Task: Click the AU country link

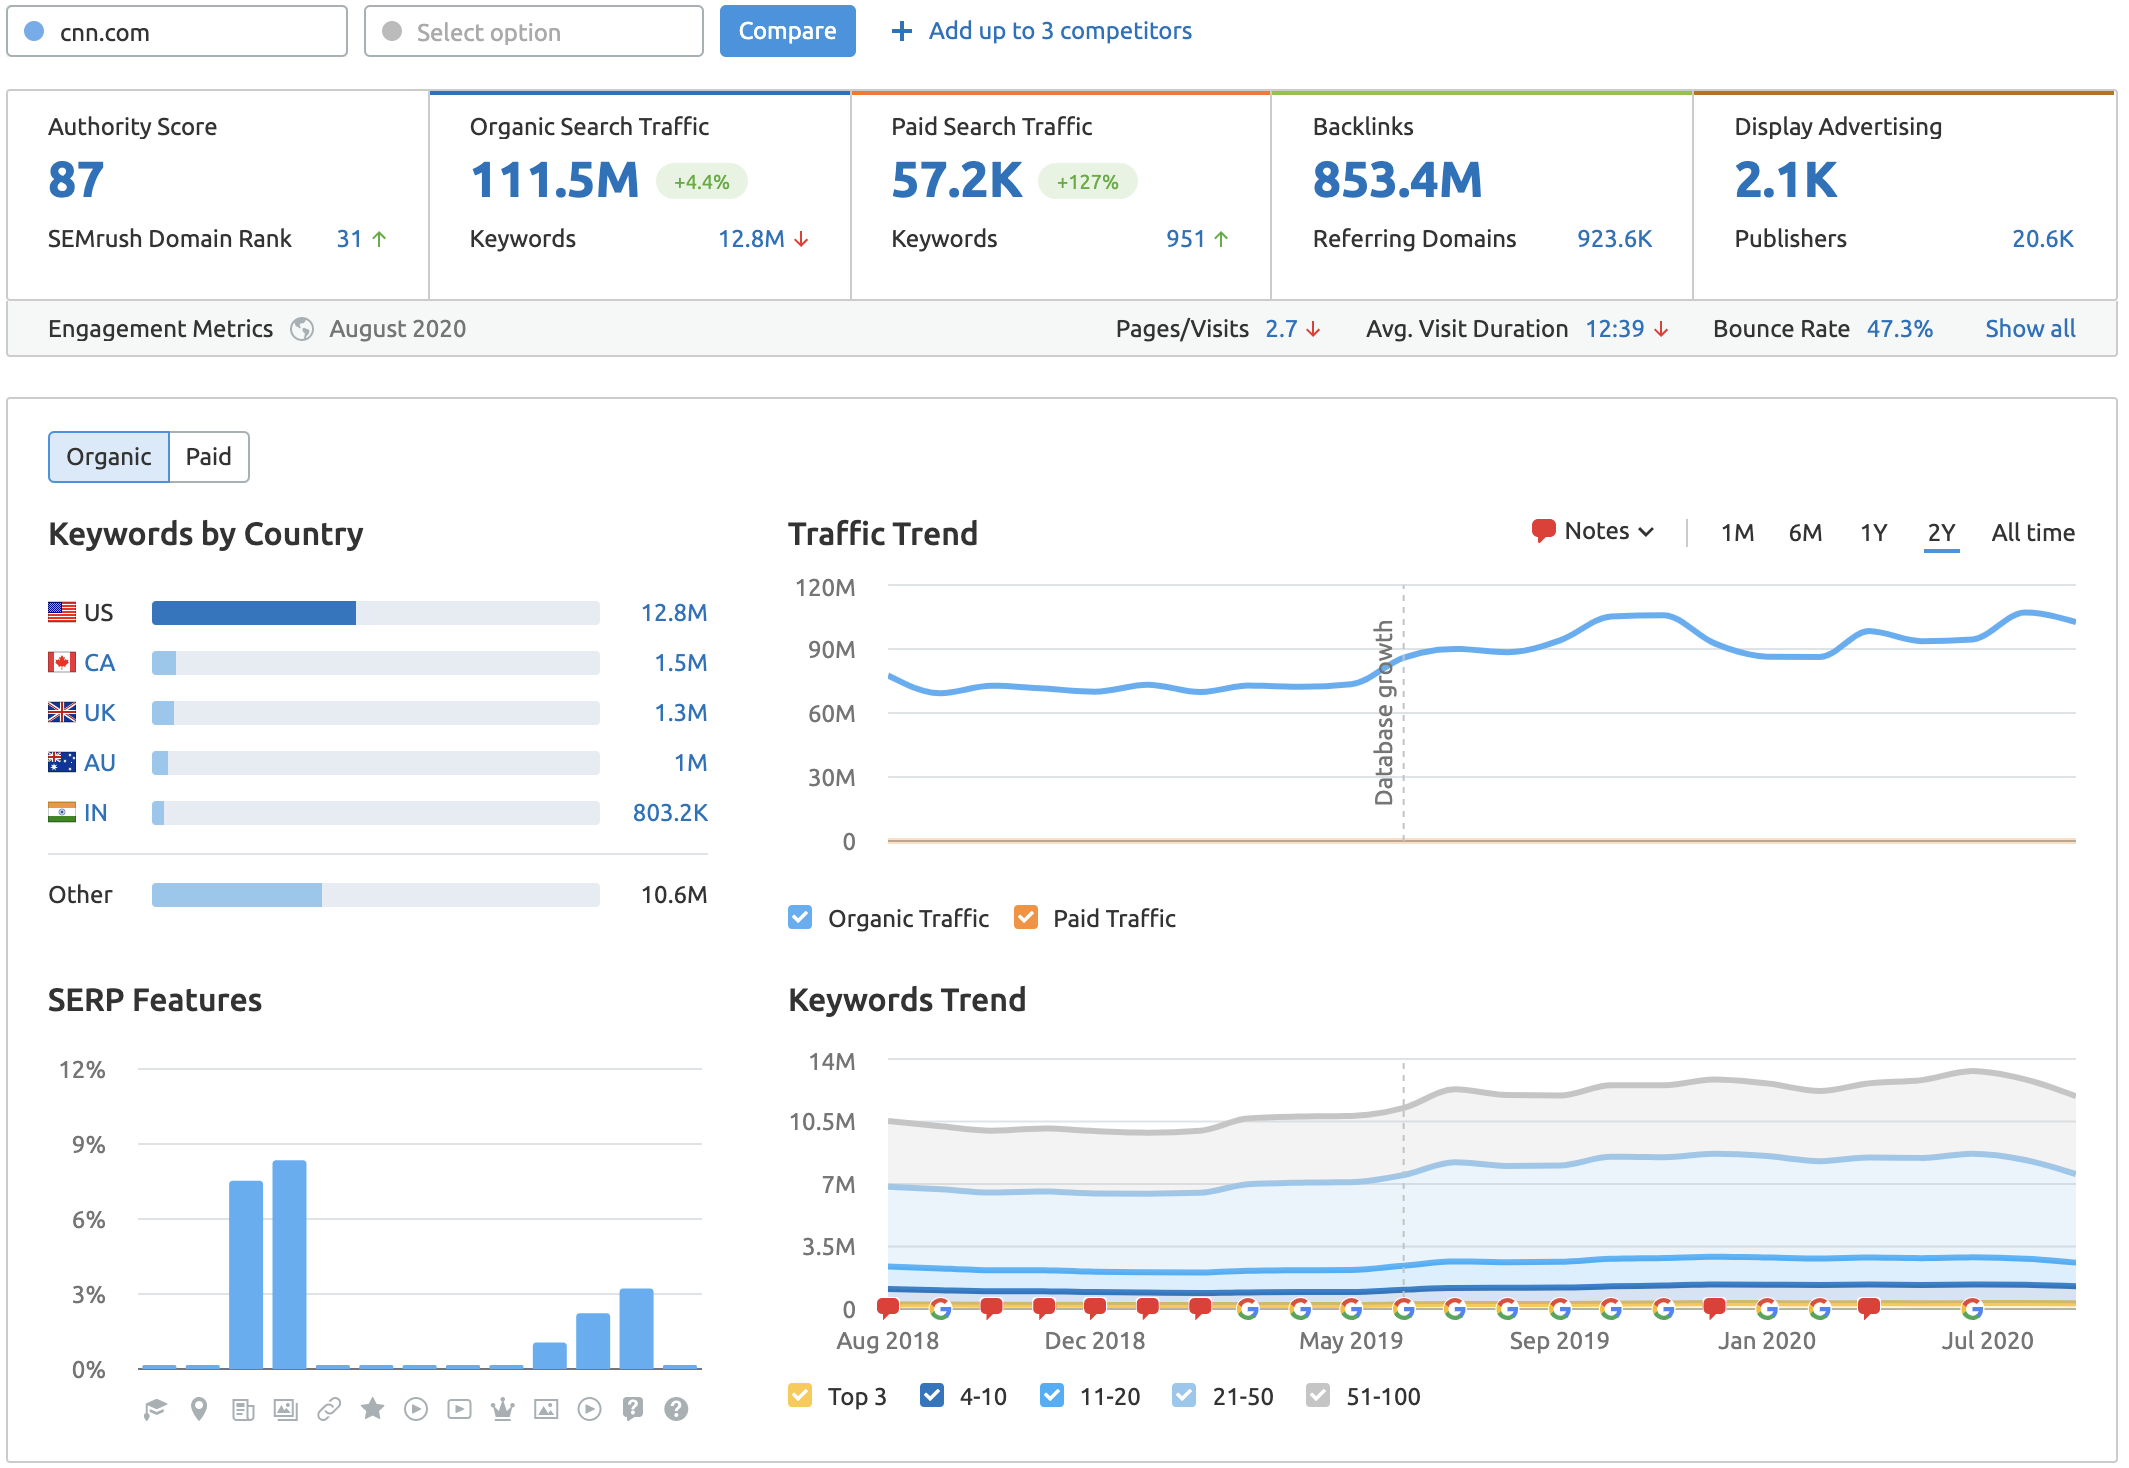Action: click(x=100, y=762)
